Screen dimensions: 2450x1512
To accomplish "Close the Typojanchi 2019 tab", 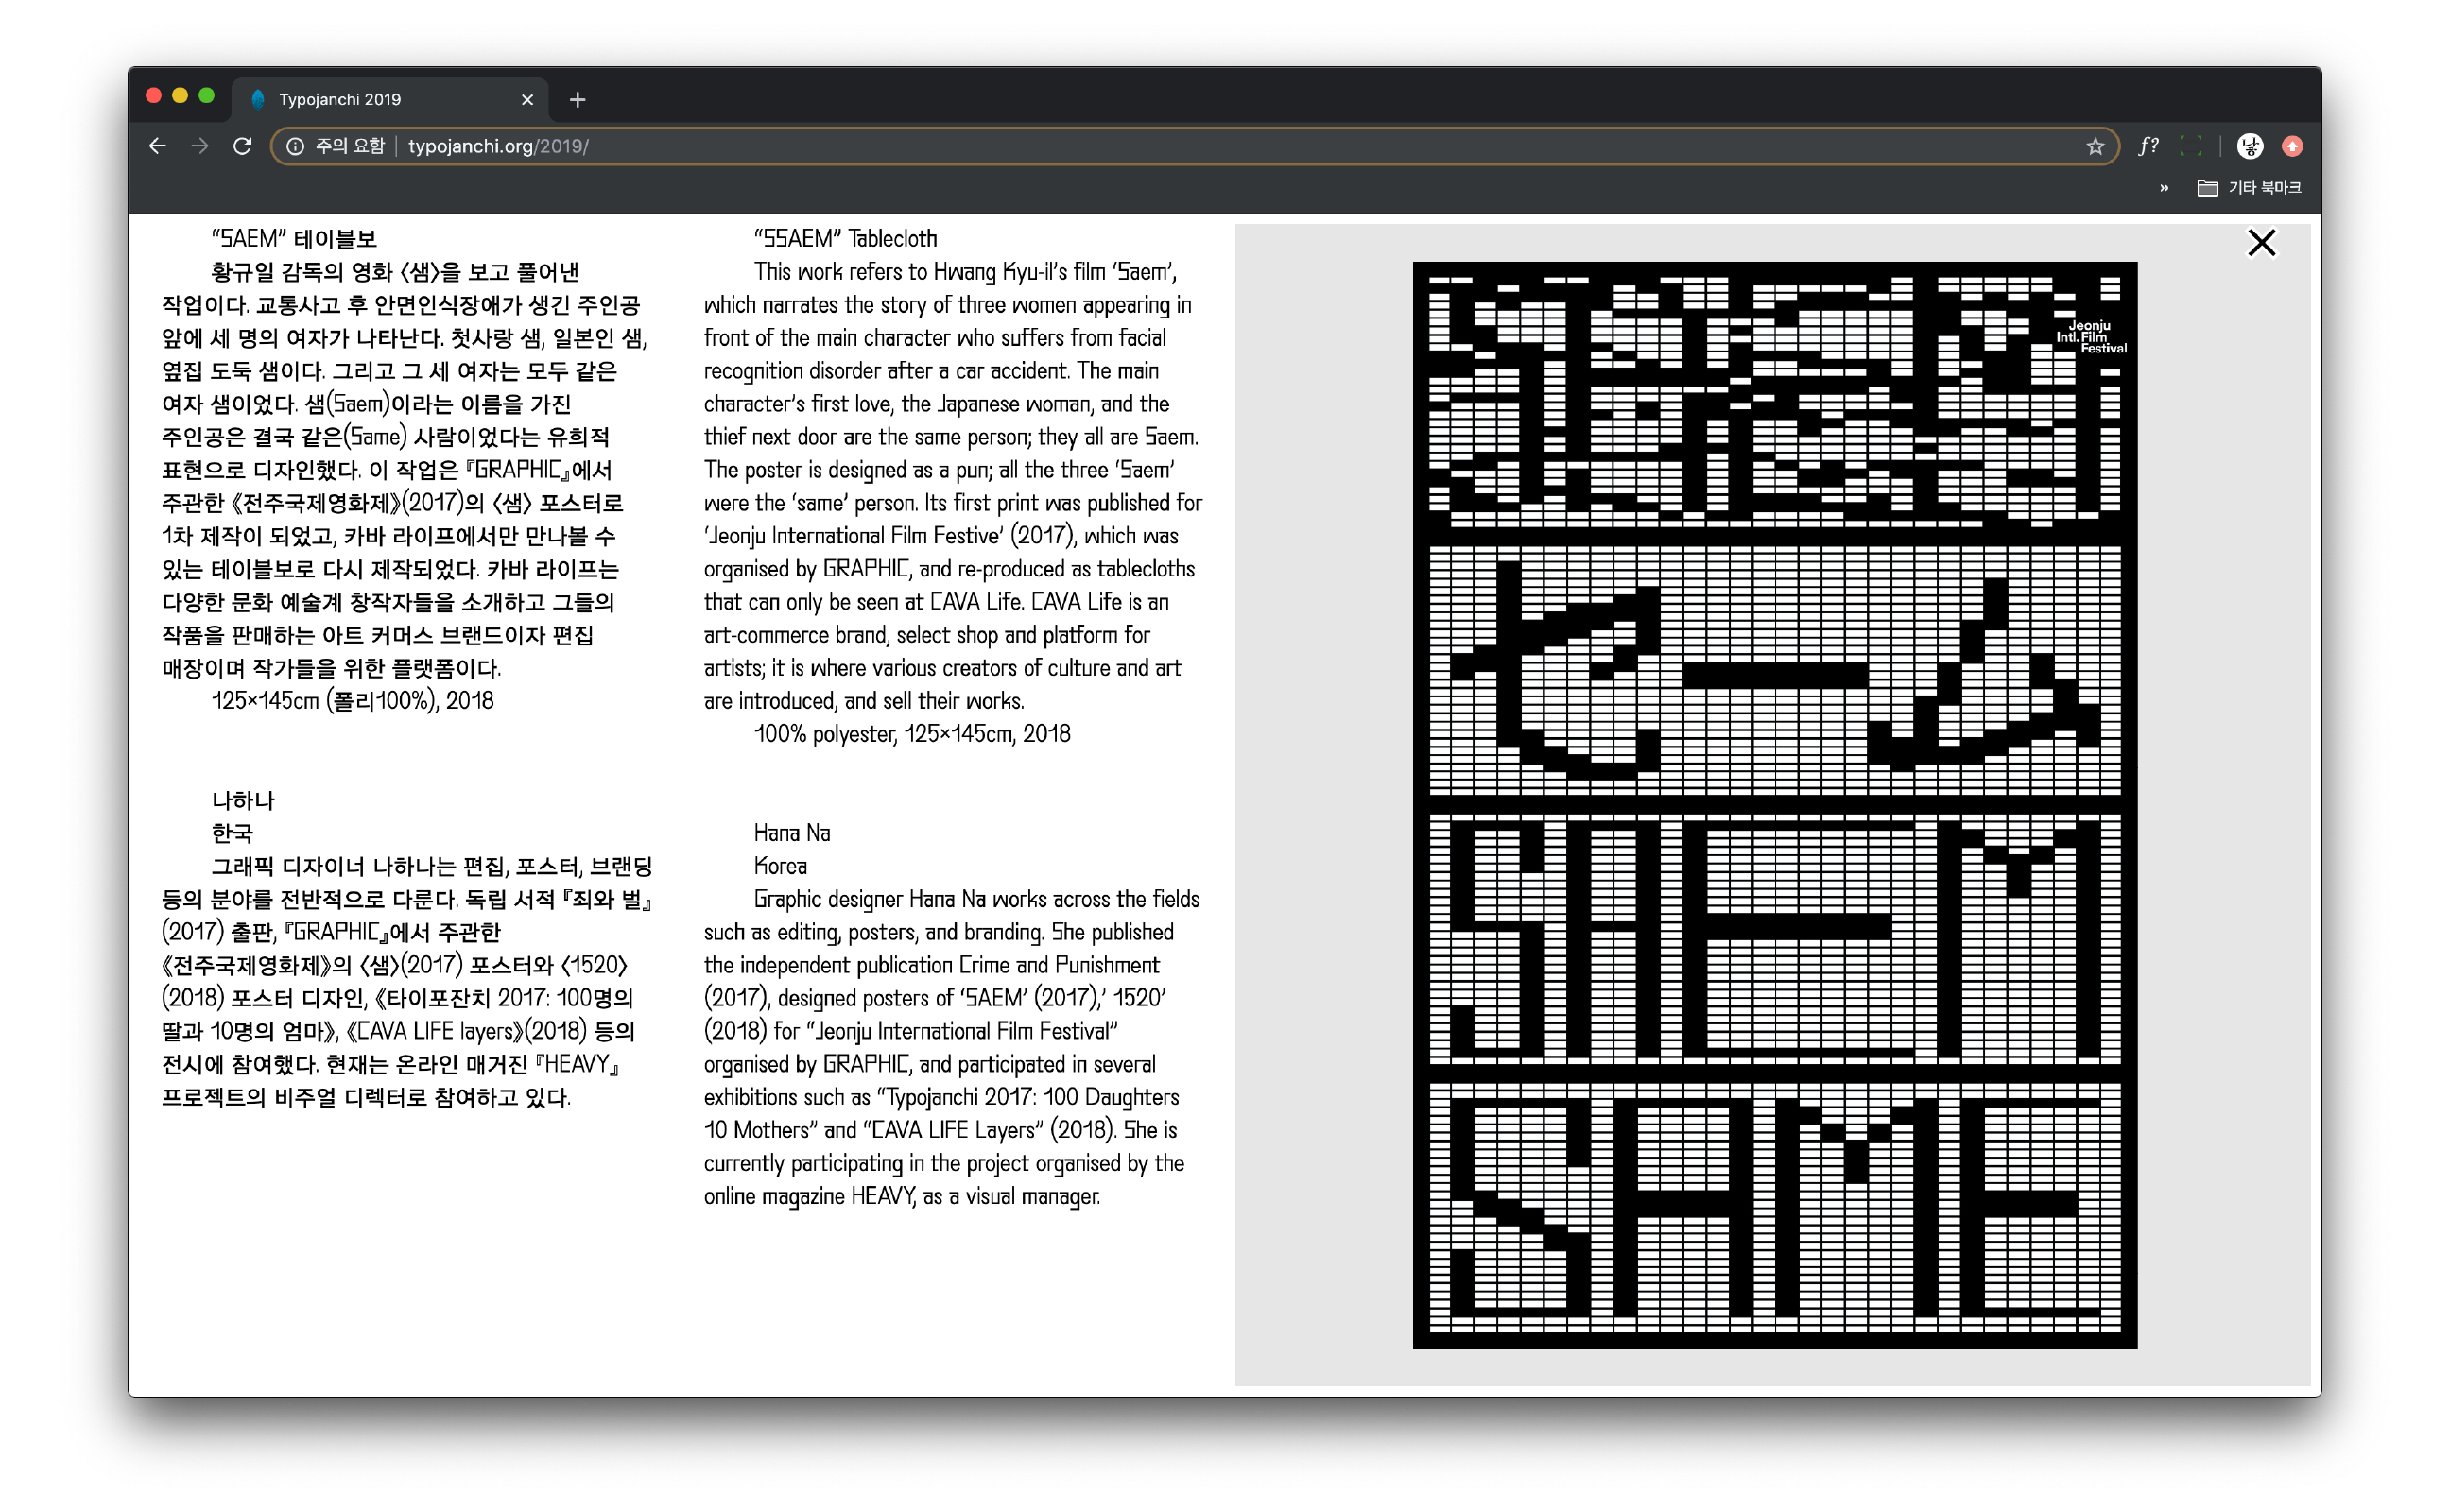I will (527, 99).
